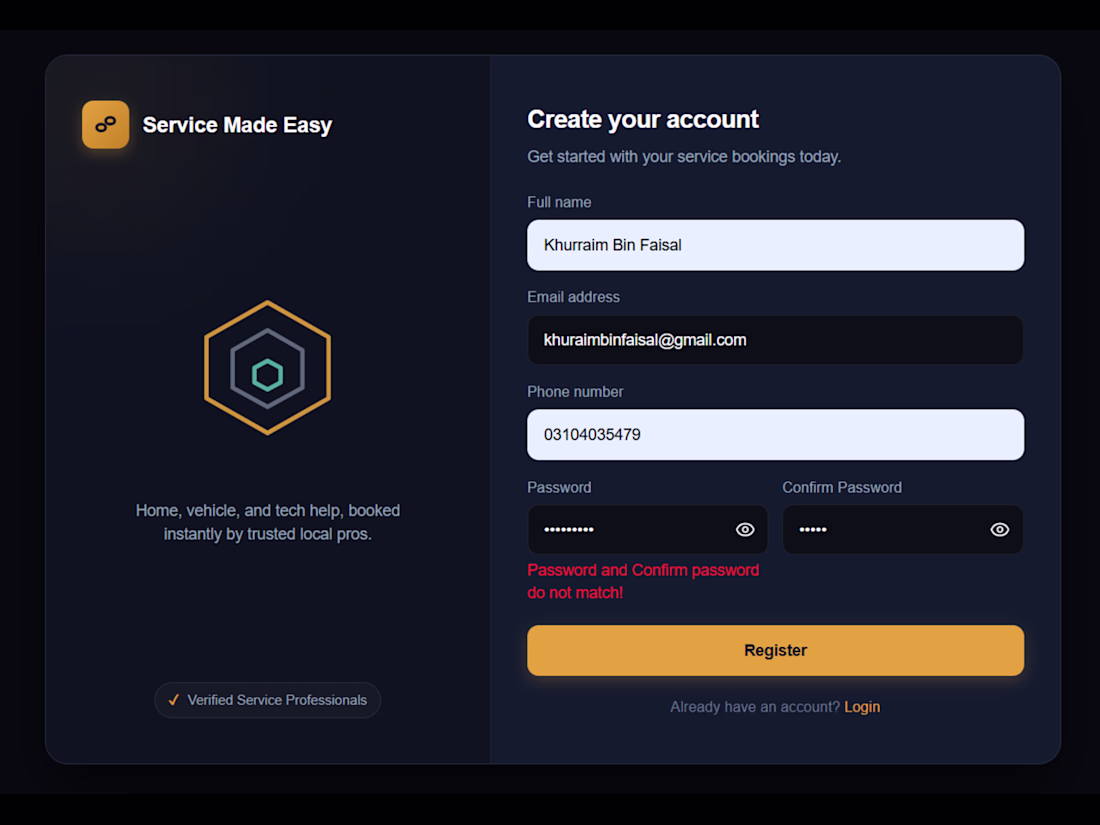Click the Create your account heading
Image resolution: width=1100 pixels, height=825 pixels.
coord(643,119)
